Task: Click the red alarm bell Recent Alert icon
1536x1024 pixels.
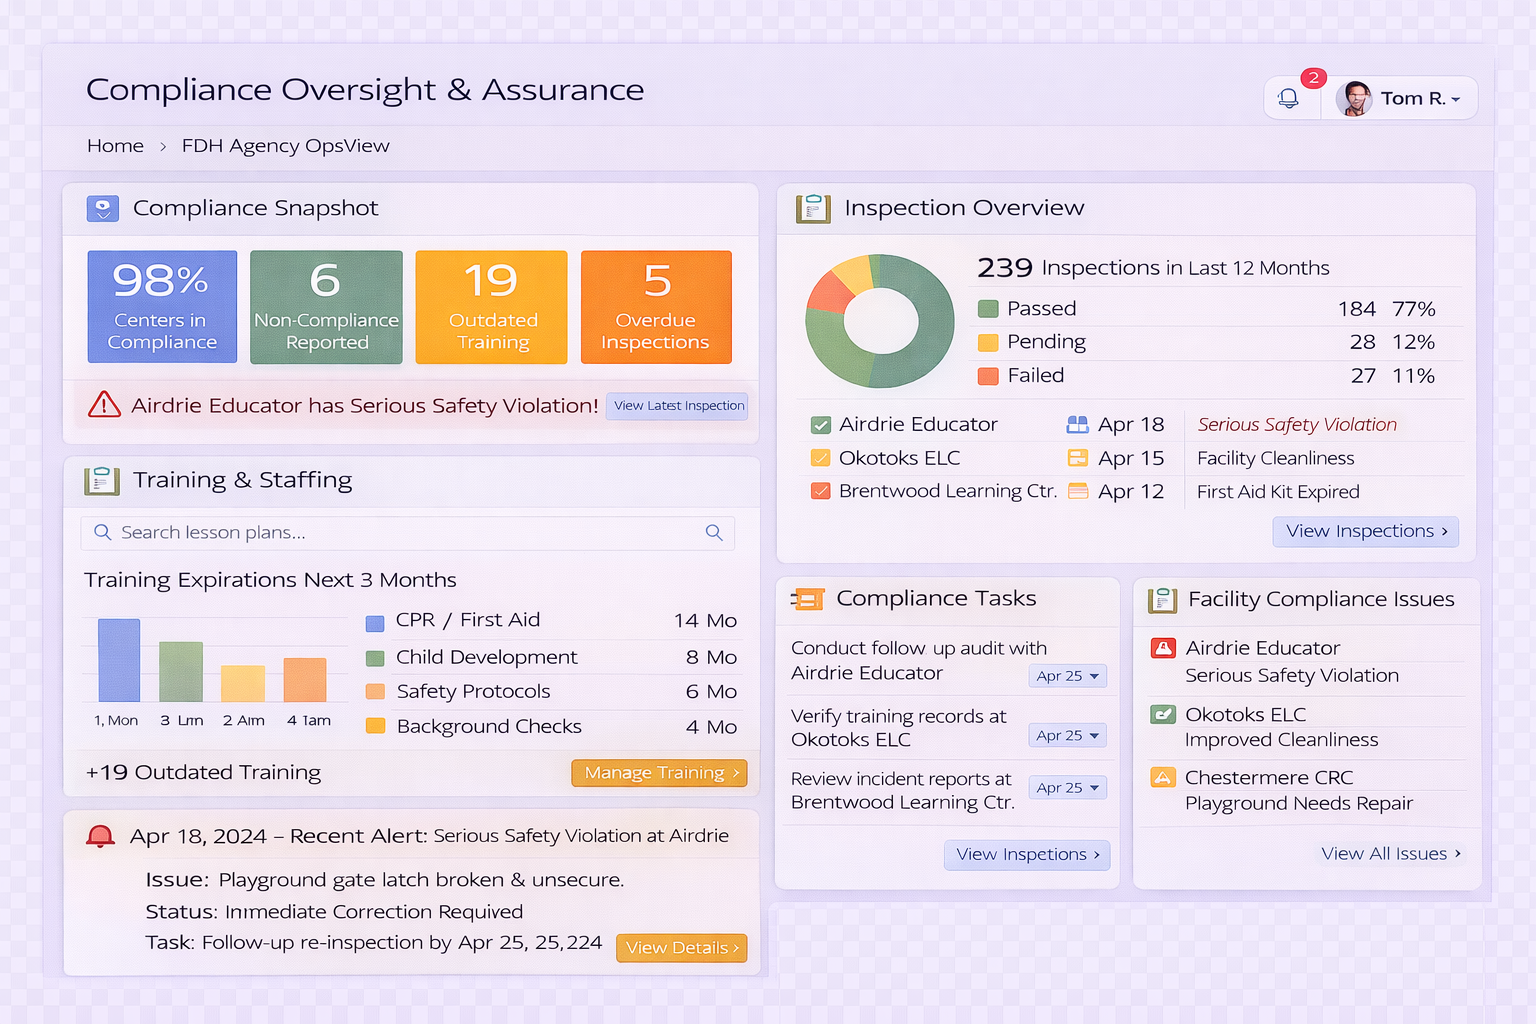Action: point(100,836)
